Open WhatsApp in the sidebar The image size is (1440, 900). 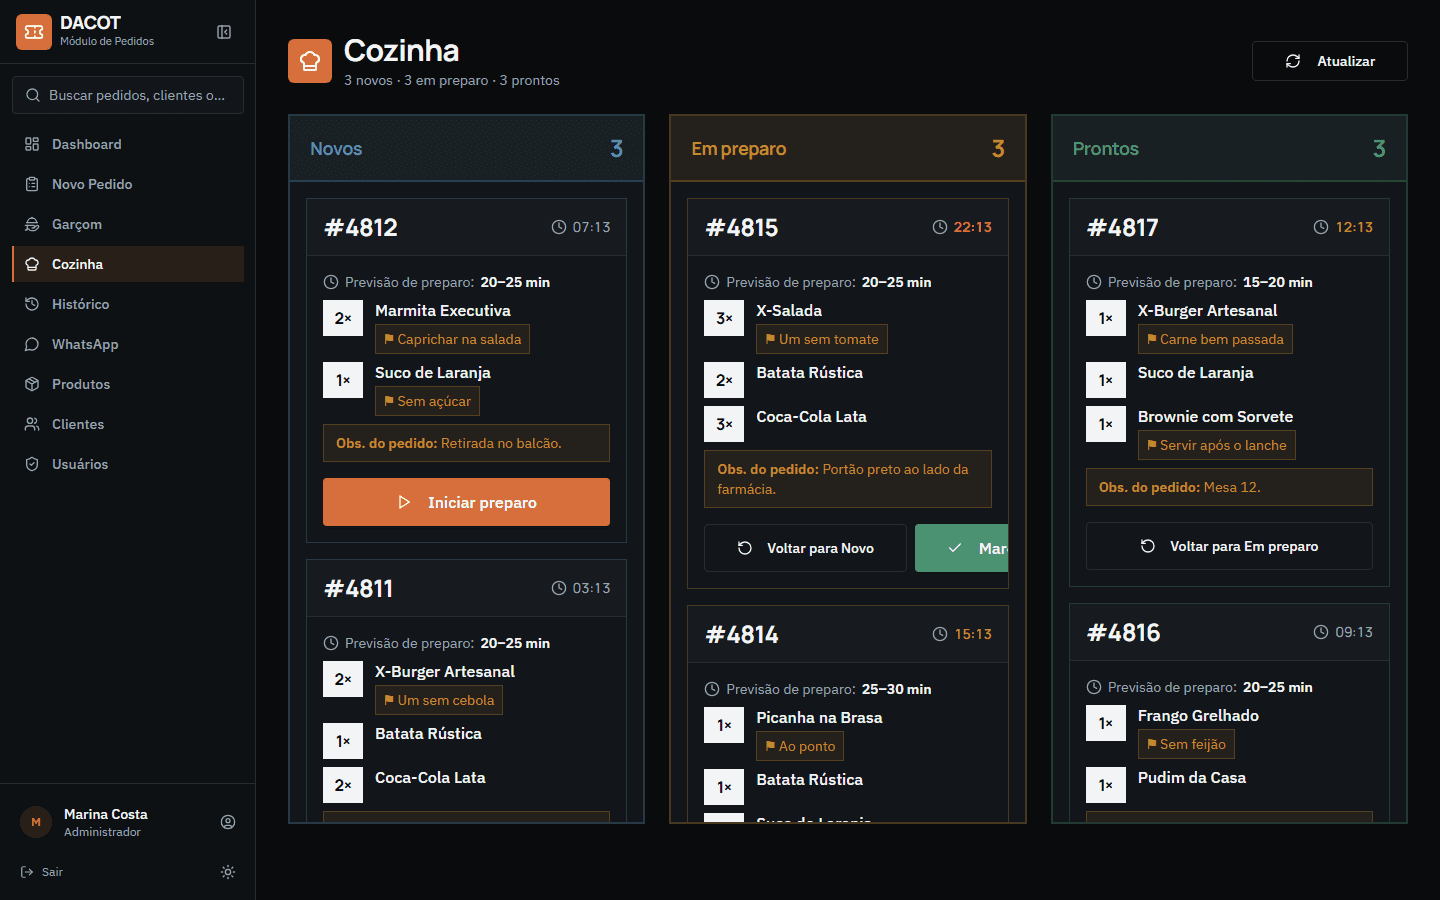(128, 344)
